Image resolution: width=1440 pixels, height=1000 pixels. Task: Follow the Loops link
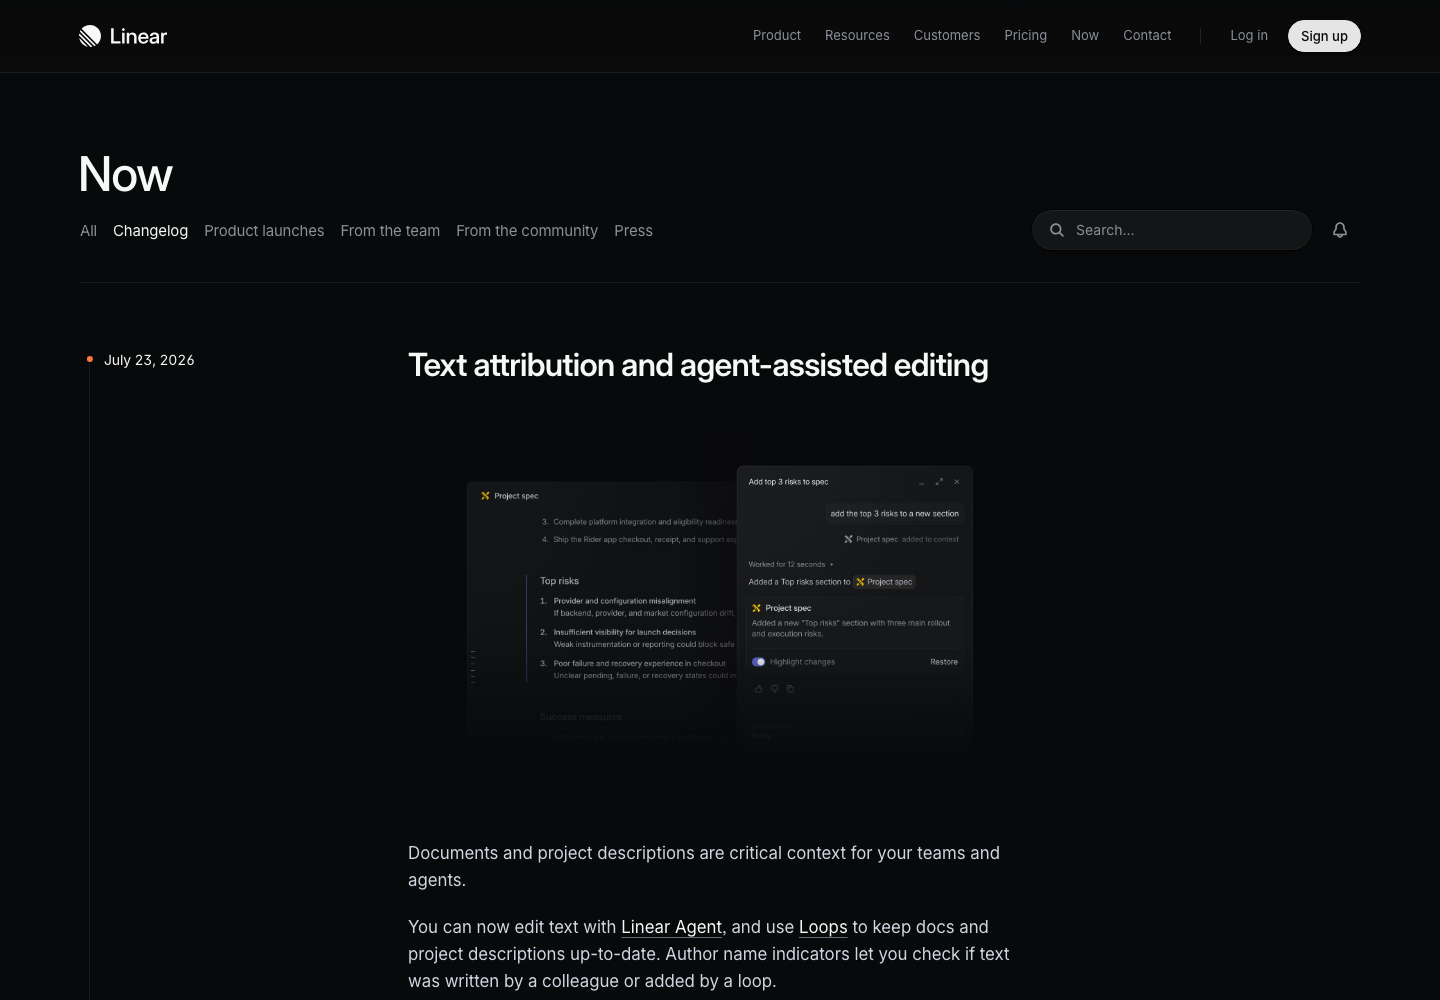tap(823, 927)
